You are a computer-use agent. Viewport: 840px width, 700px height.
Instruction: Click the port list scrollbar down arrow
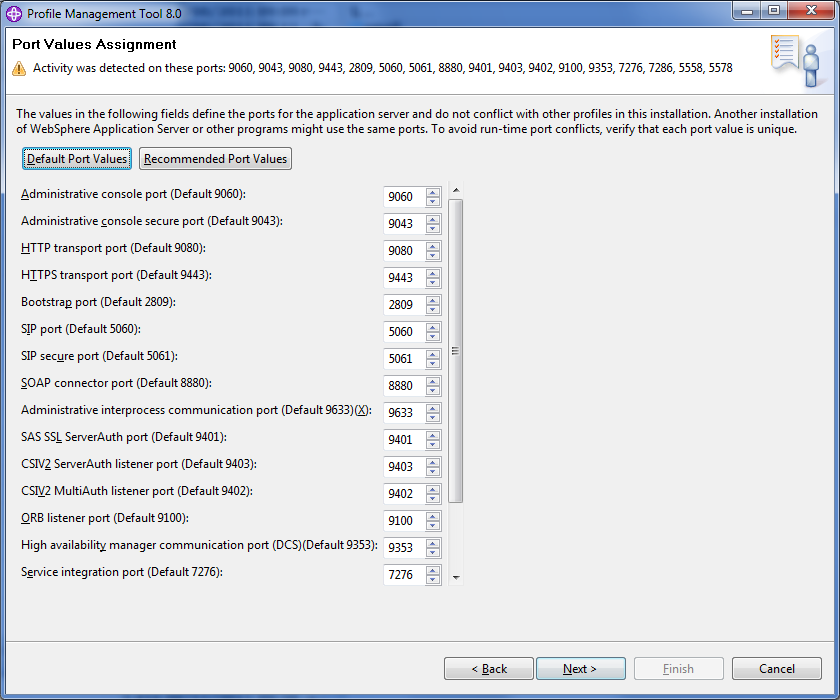456,577
